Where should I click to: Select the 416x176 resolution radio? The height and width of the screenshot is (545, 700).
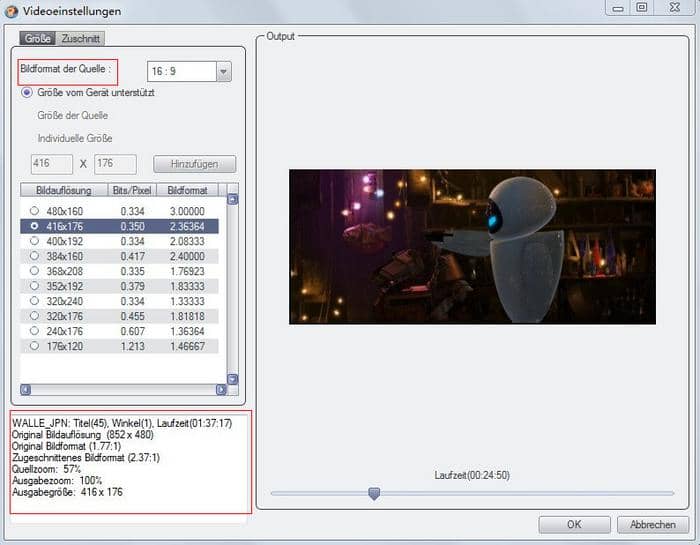(x=34, y=226)
